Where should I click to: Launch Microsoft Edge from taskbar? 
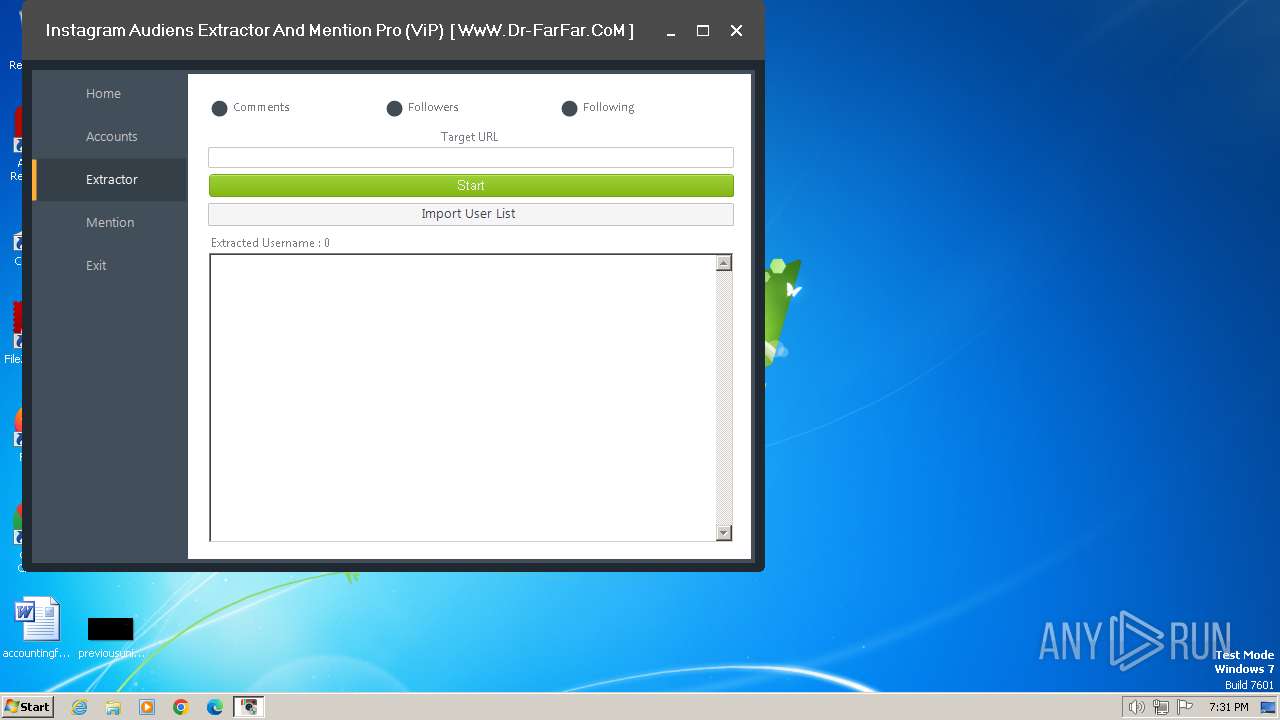[215, 707]
